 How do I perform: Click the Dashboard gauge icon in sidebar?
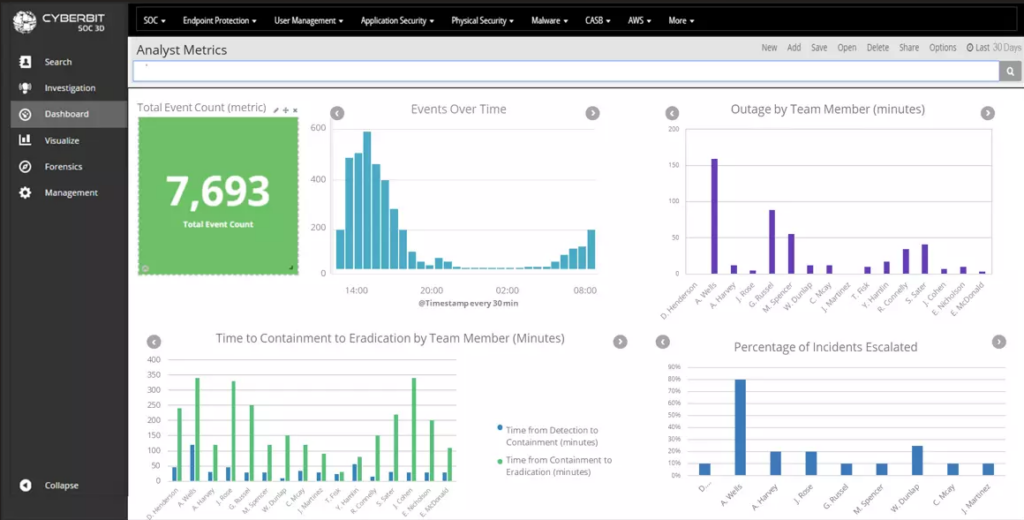tap(25, 114)
